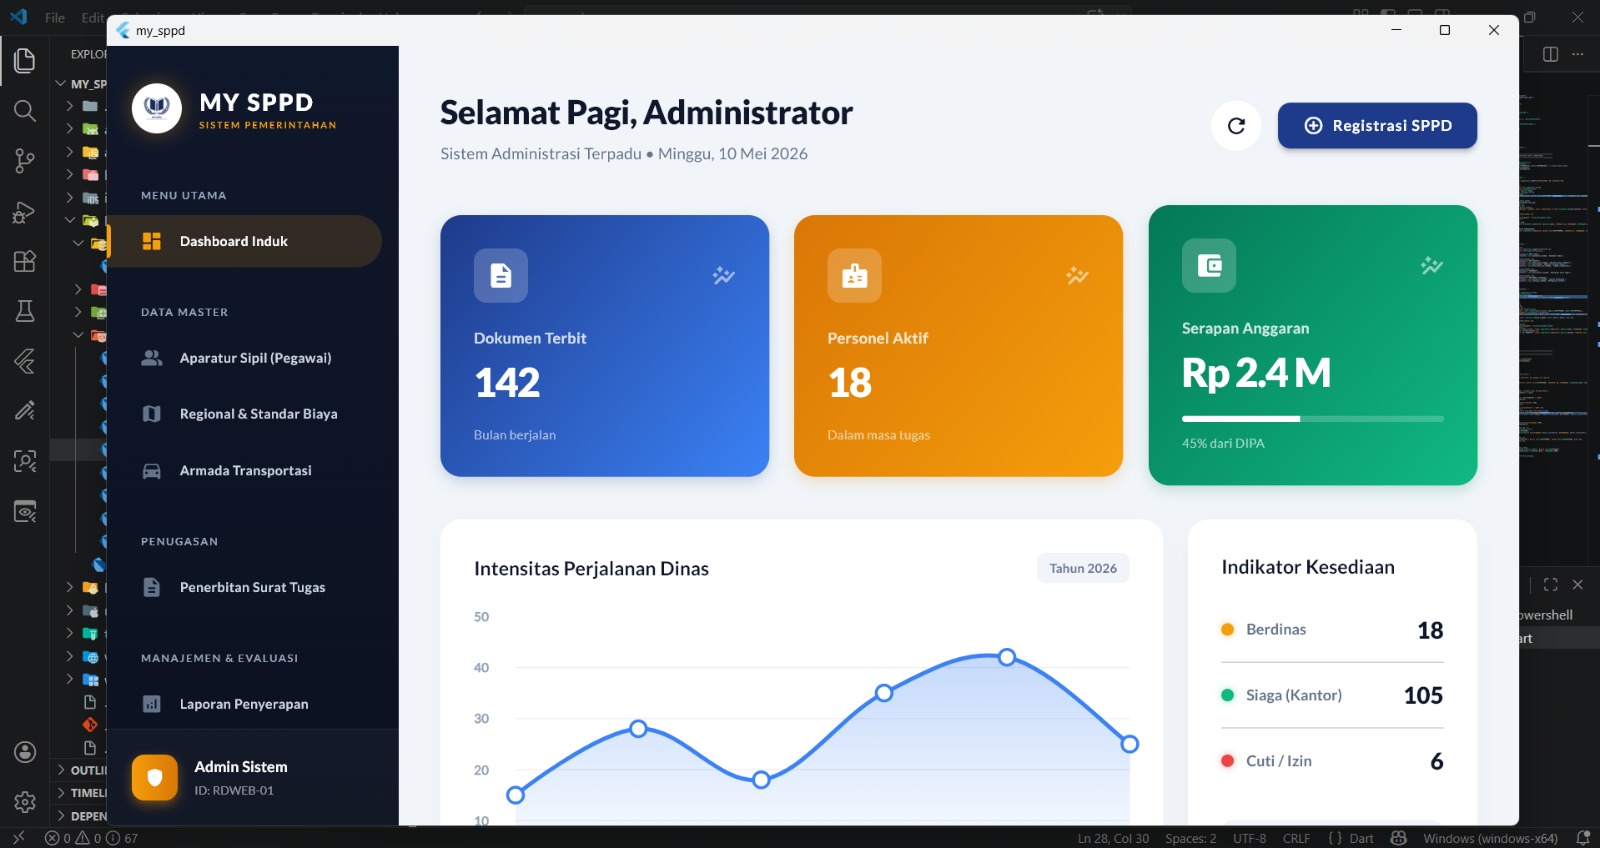Click UTF-8 encoding in status bar
1600x848 pixels.
[x=1249, y=838]
